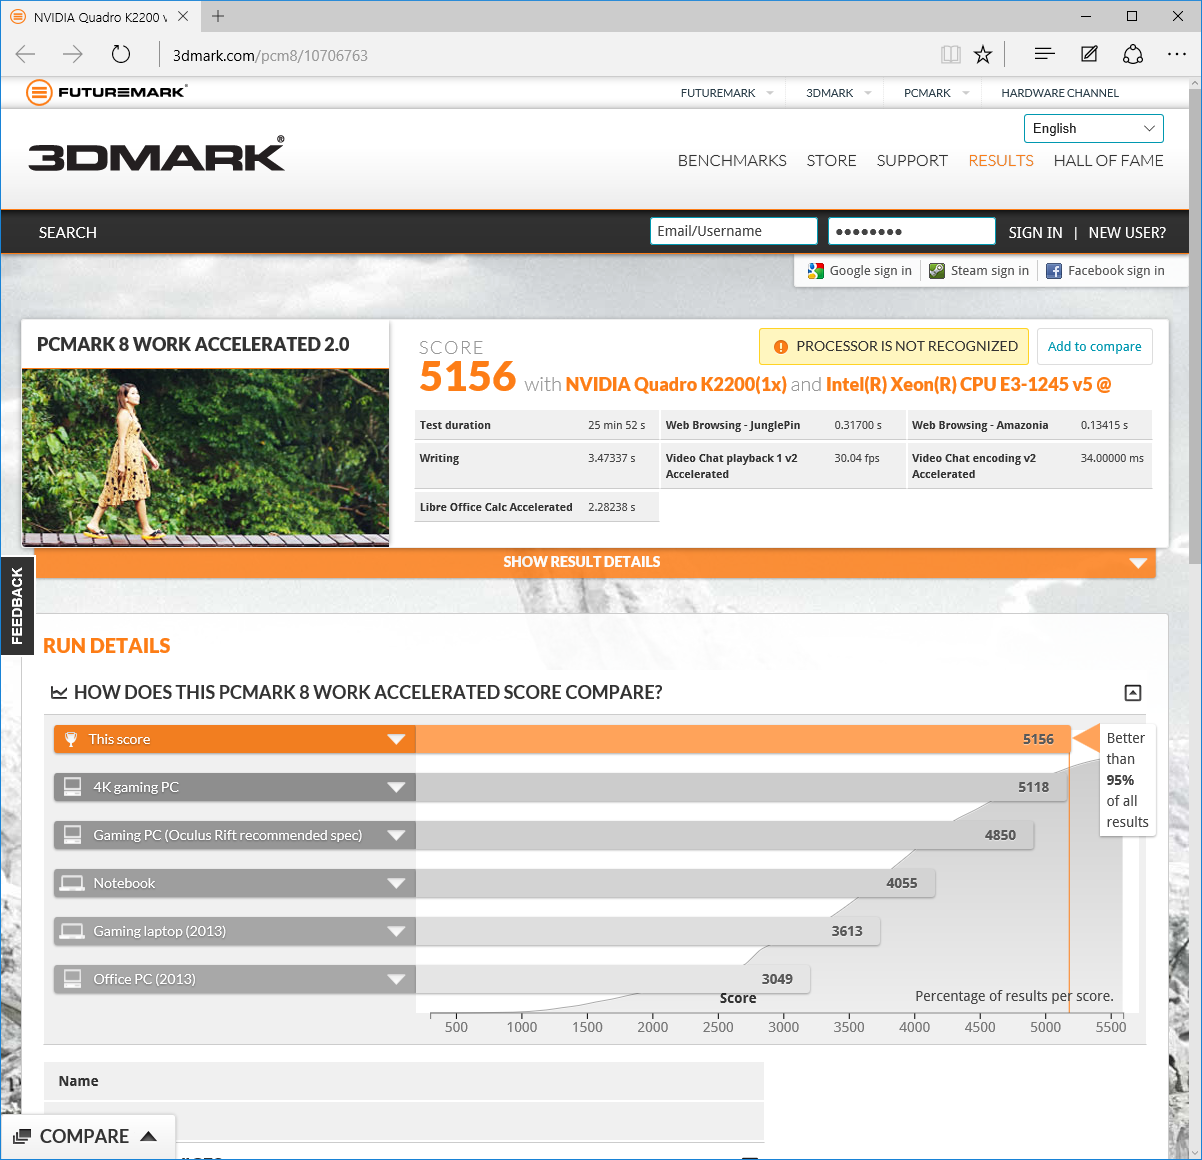1202x1160 pixels.
Task: Open a new browser tab
Action: coord(218,16)
